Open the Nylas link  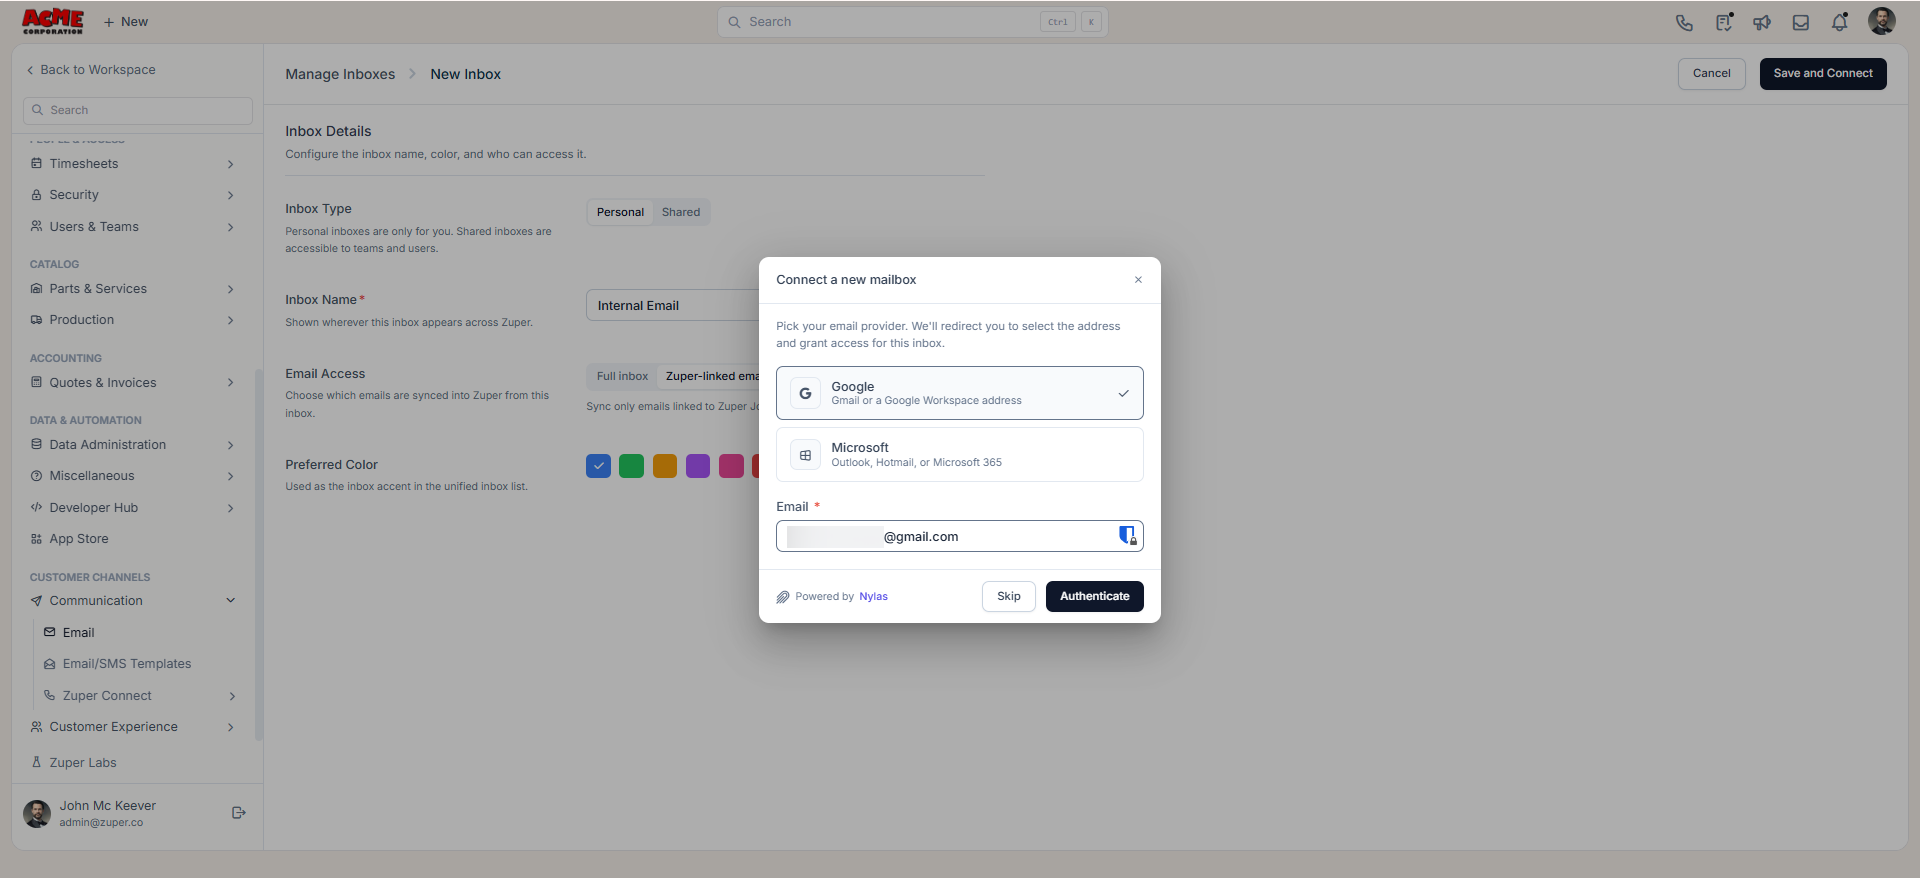coord(873,596)
